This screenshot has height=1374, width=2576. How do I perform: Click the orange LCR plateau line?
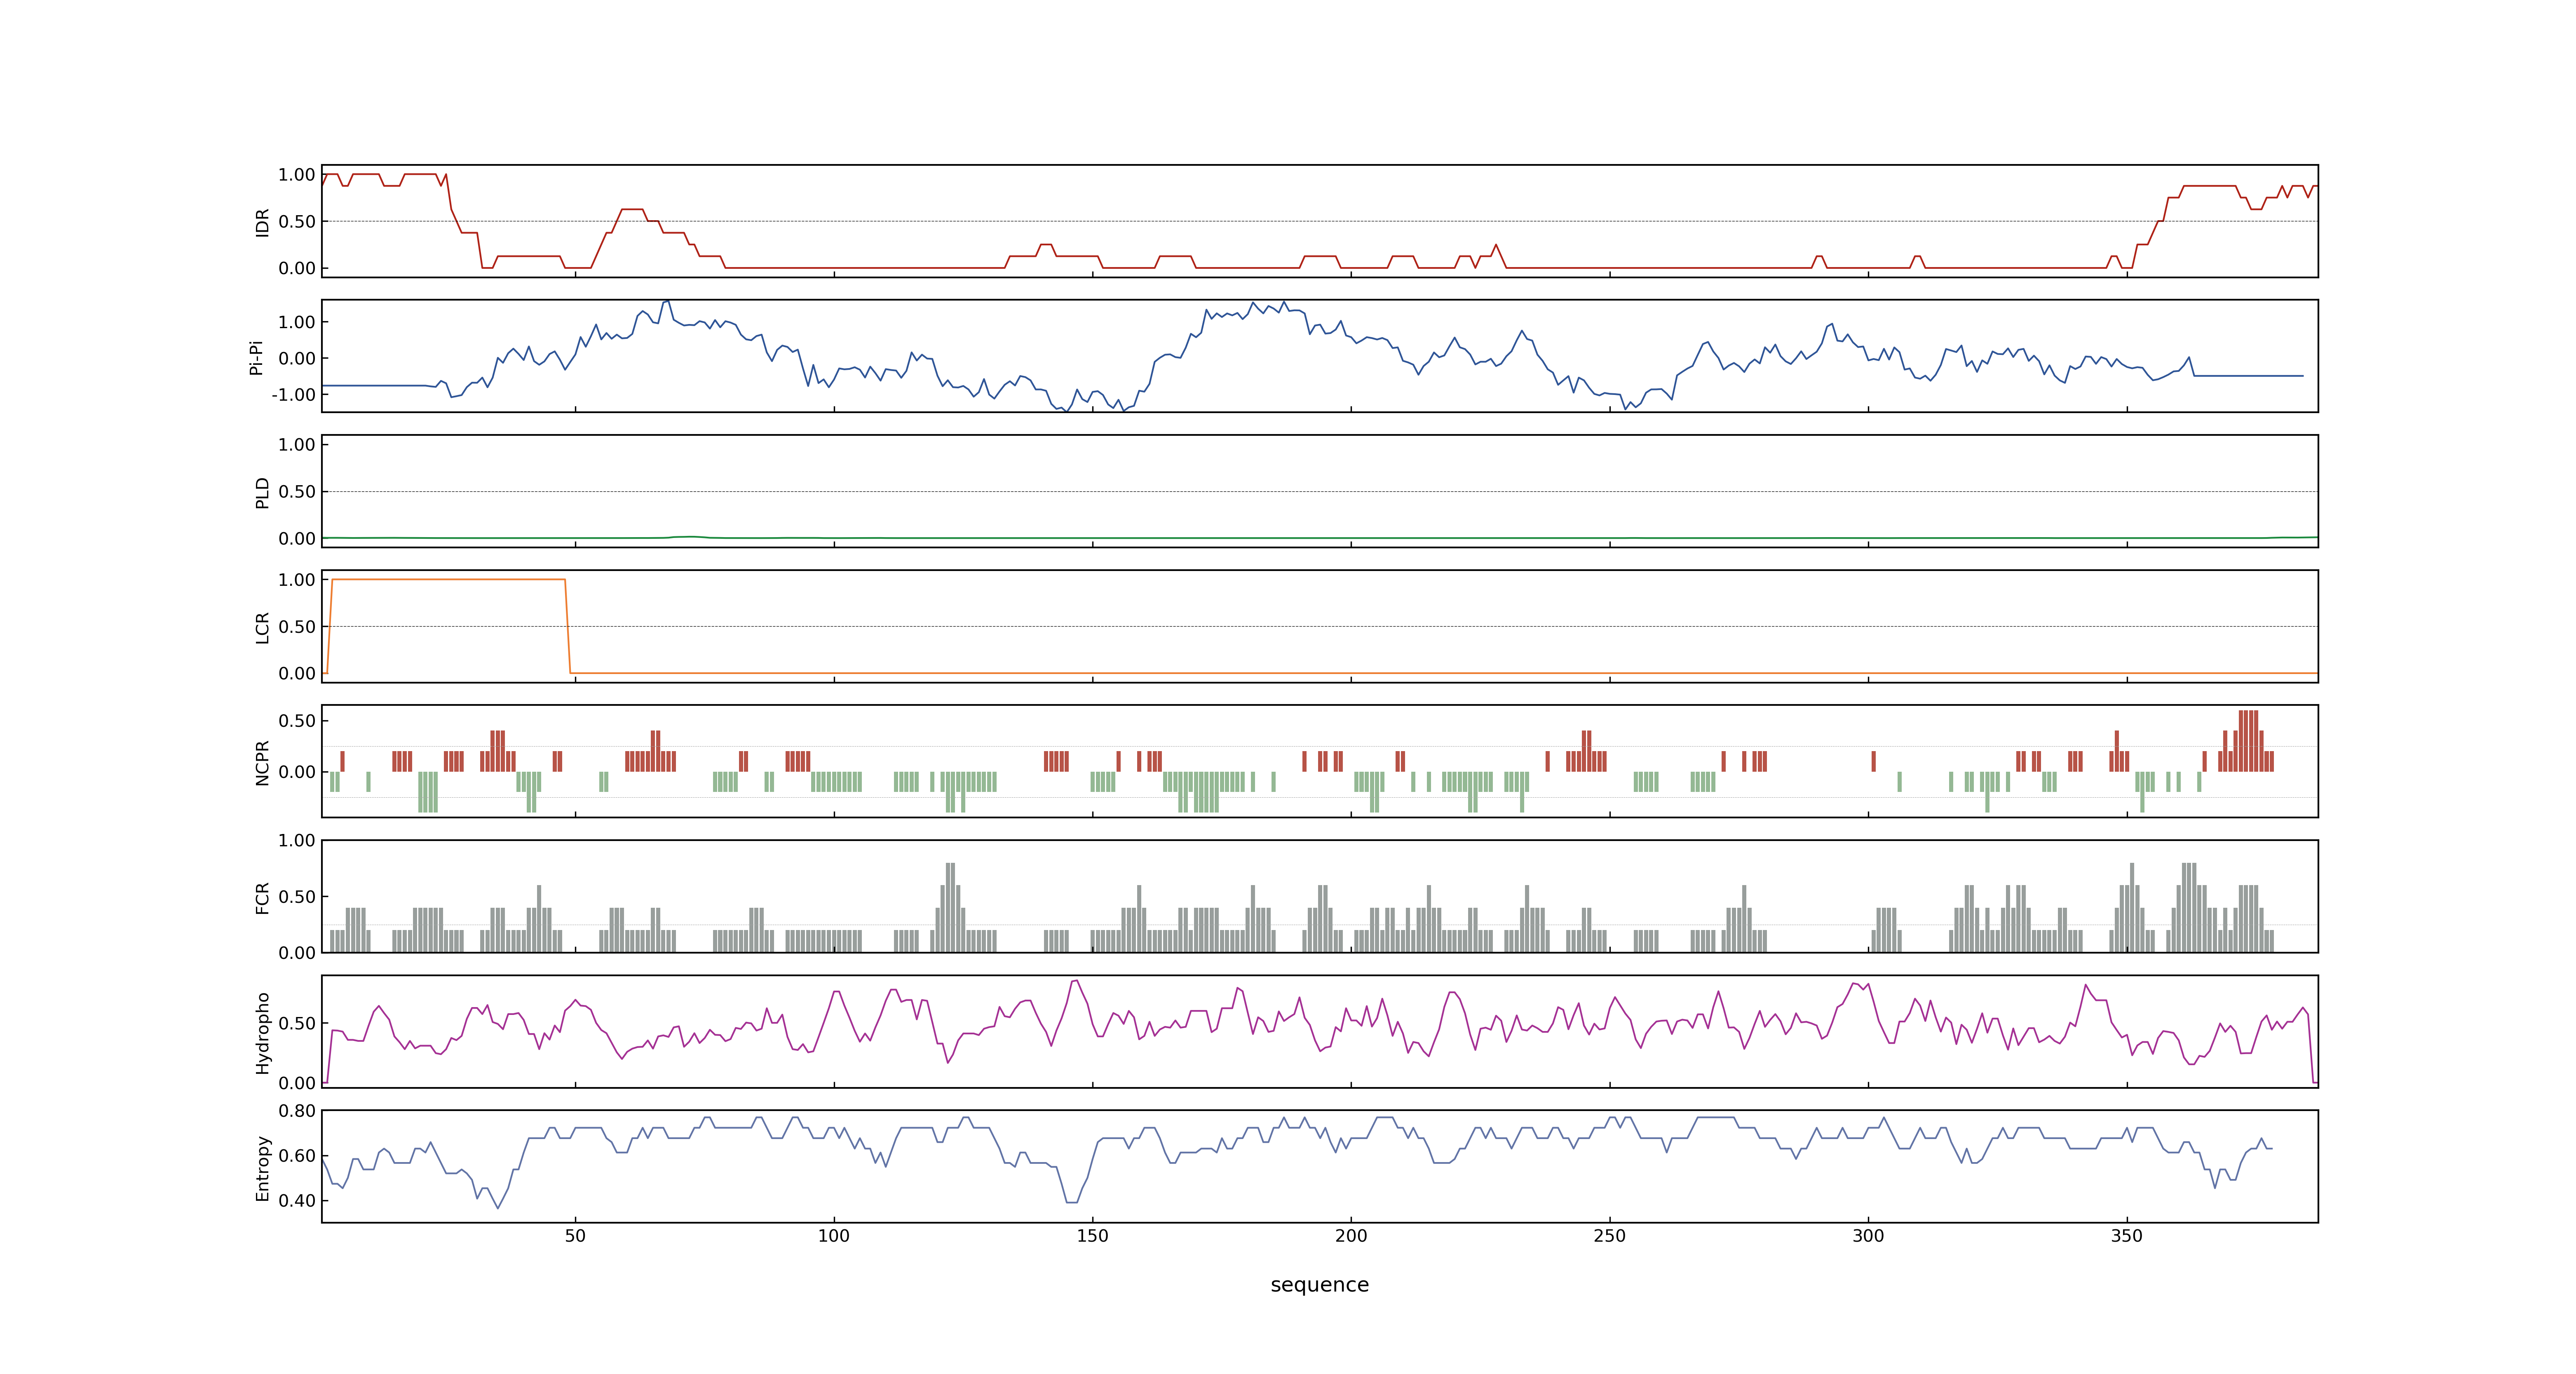448,579
